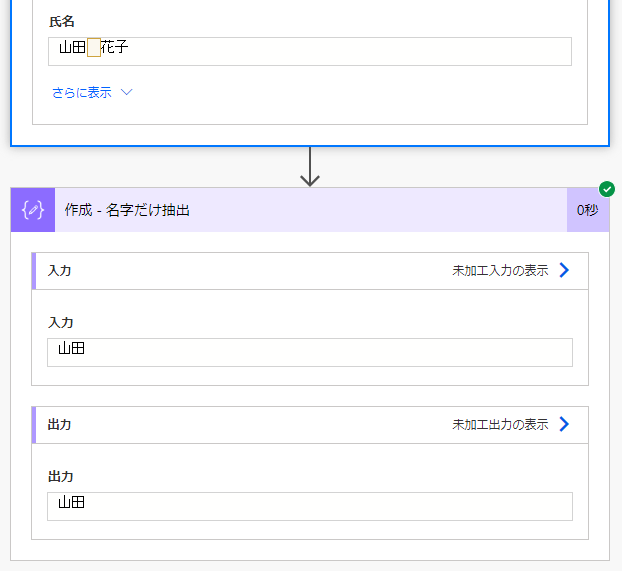
Task: Click the 出力 value field showing 山田
Action: pos(310,506)
